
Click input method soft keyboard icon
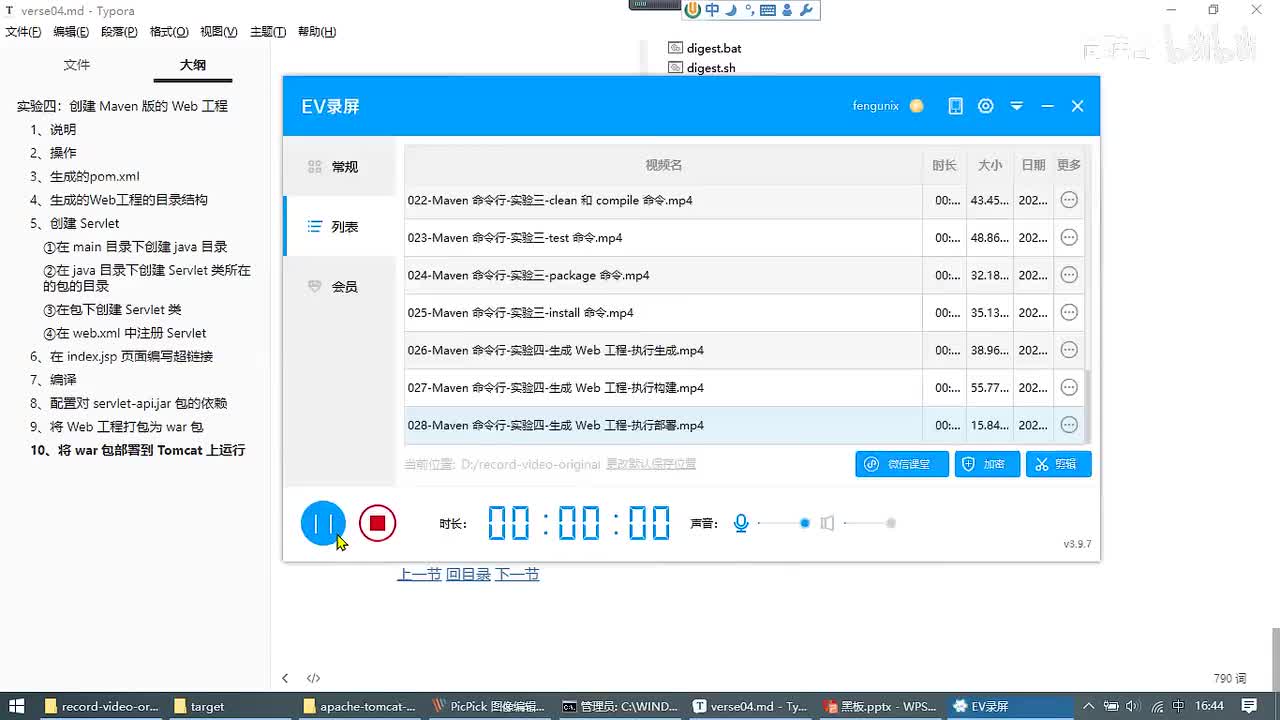click(x=768, y=10)
